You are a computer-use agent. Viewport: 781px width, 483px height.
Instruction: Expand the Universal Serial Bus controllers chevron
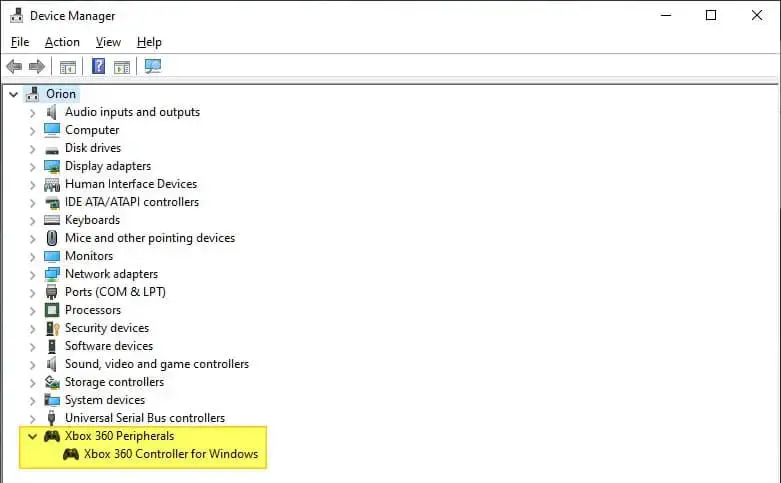click(x=32, y=419)
